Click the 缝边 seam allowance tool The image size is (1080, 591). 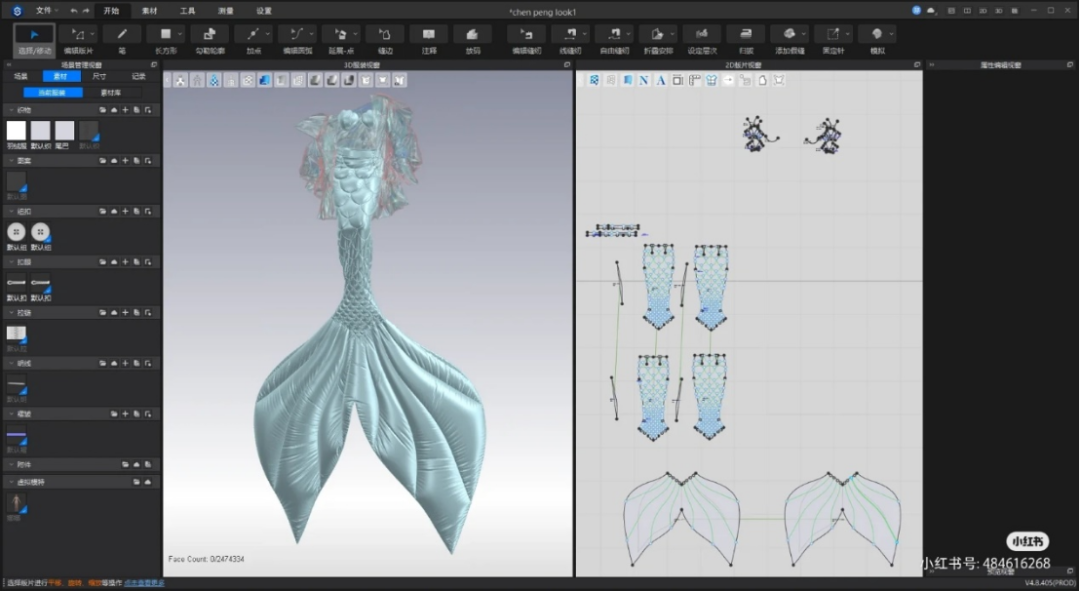385,40
